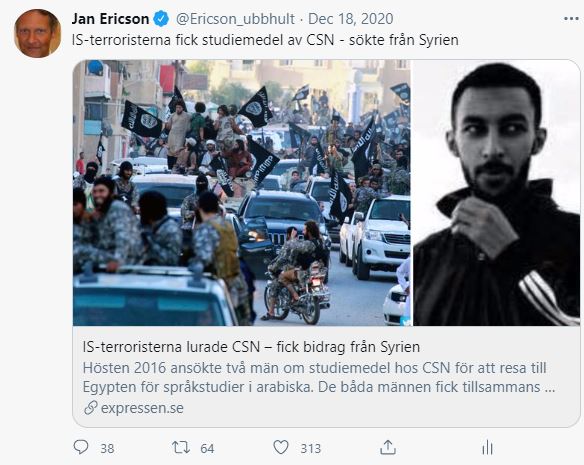Screen dimensions: 584x465
Task: Open the expressen.se domain link
Action: point(142,408)
